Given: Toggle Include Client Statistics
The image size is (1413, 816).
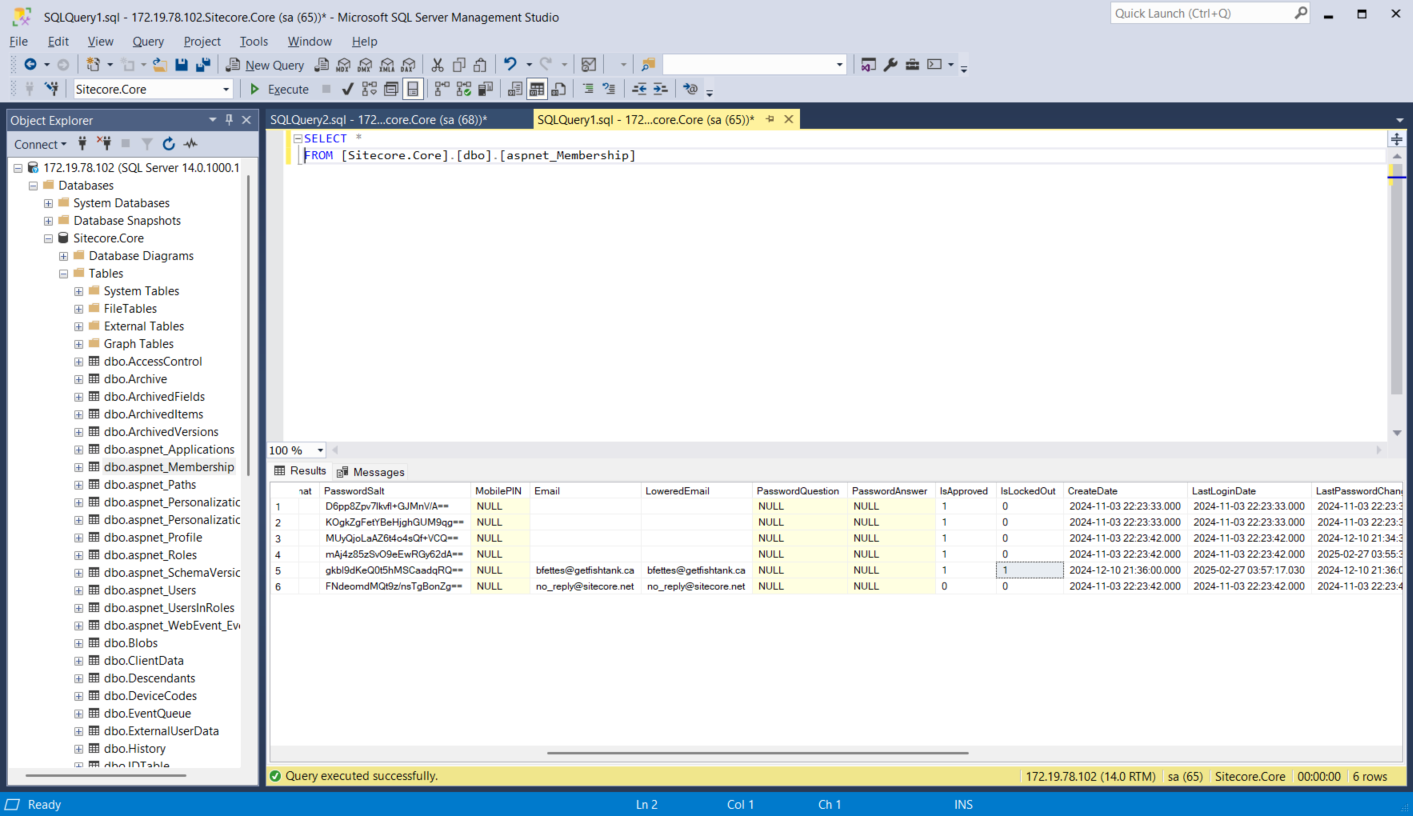Looking at the screenshot, I should pyautogui.click(x=485, y=89).
